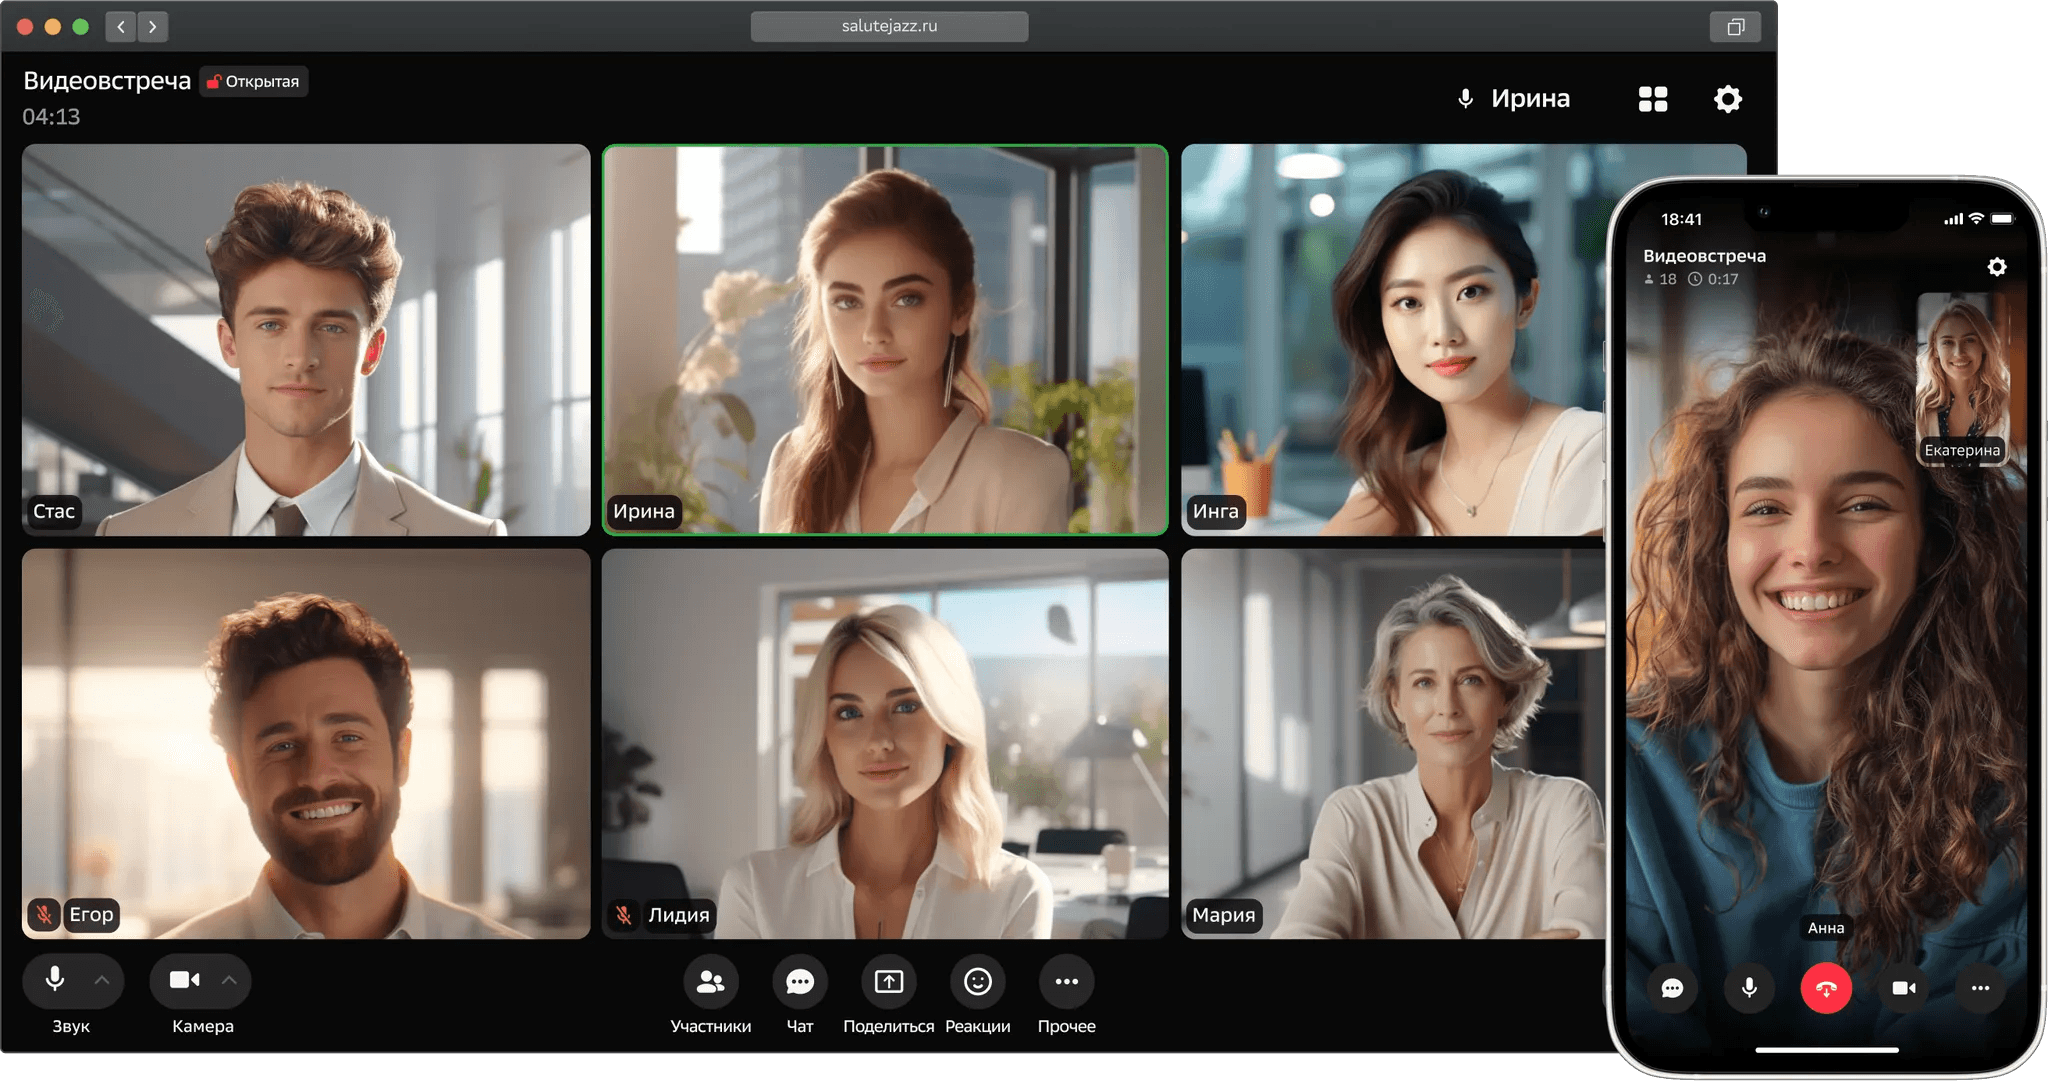Toggle the Звук microphone button
The width and height of the screenshot is (2048, 1082).
[56, 980]
